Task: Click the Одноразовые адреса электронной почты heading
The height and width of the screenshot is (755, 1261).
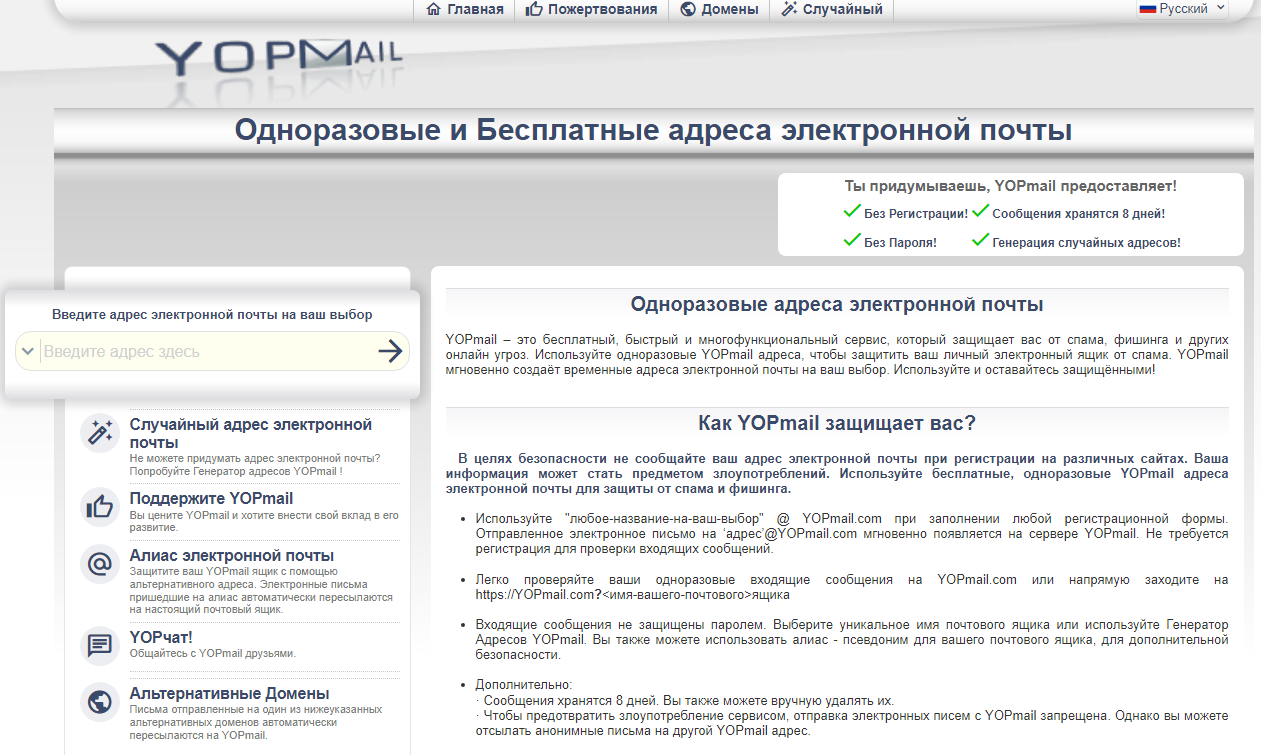Action: click(x=837, y=304)
